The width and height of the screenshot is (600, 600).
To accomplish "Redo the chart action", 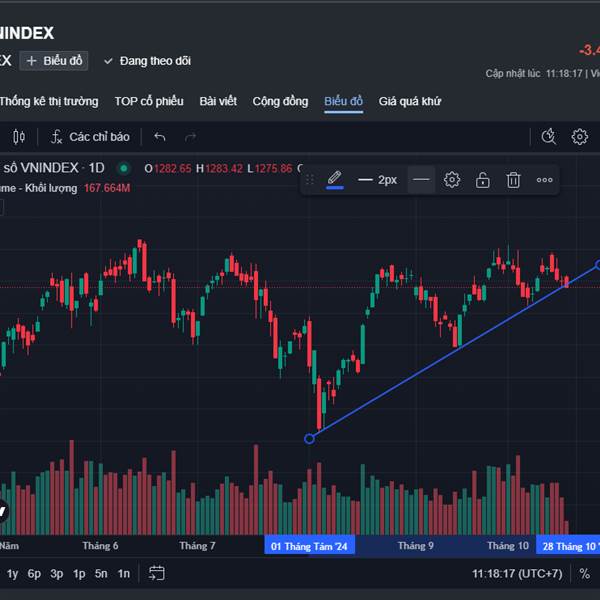I will 190,137.
